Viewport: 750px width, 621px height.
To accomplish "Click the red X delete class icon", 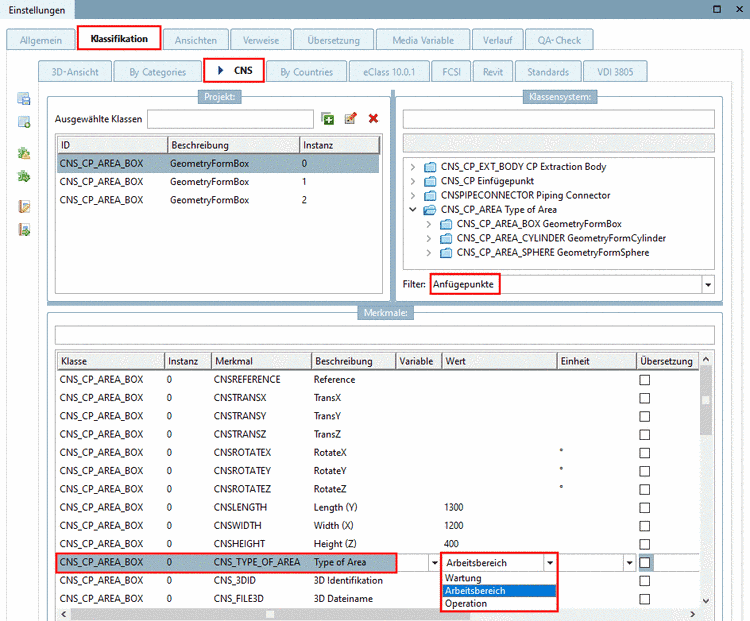I will pyautogui.click(x=373, y=119).
